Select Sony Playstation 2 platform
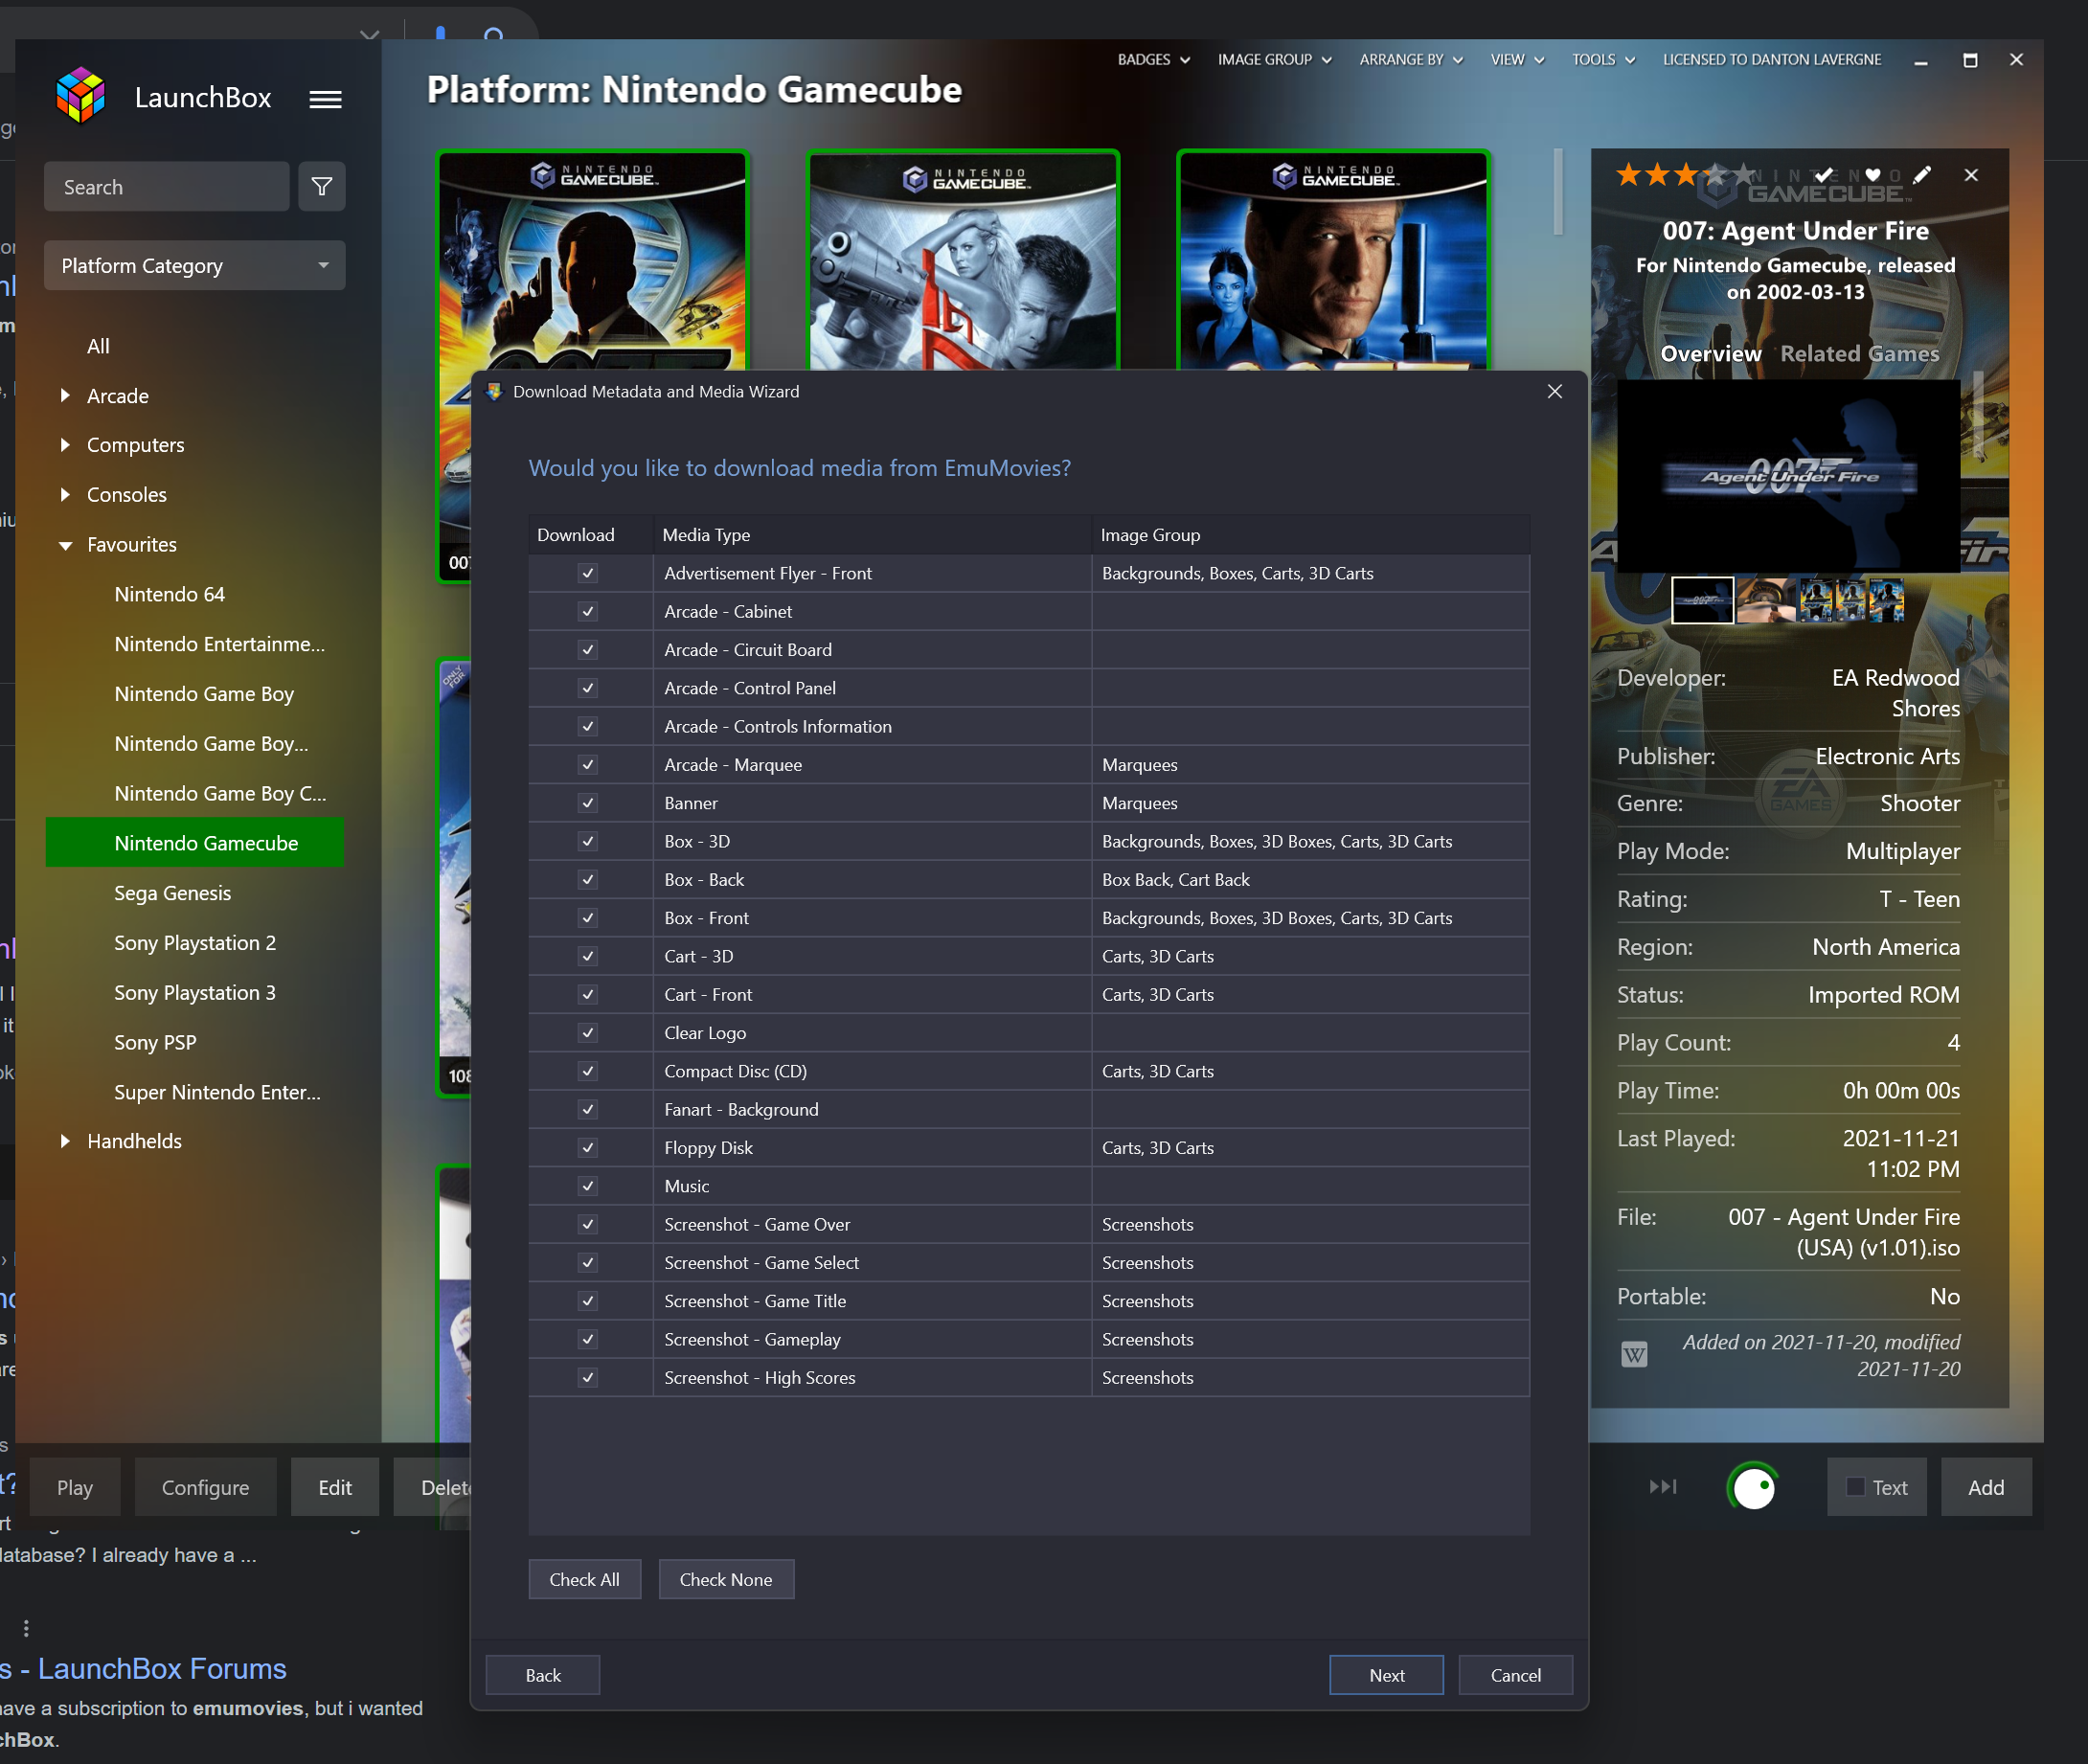2088x1764 pixels. (195, 943)
